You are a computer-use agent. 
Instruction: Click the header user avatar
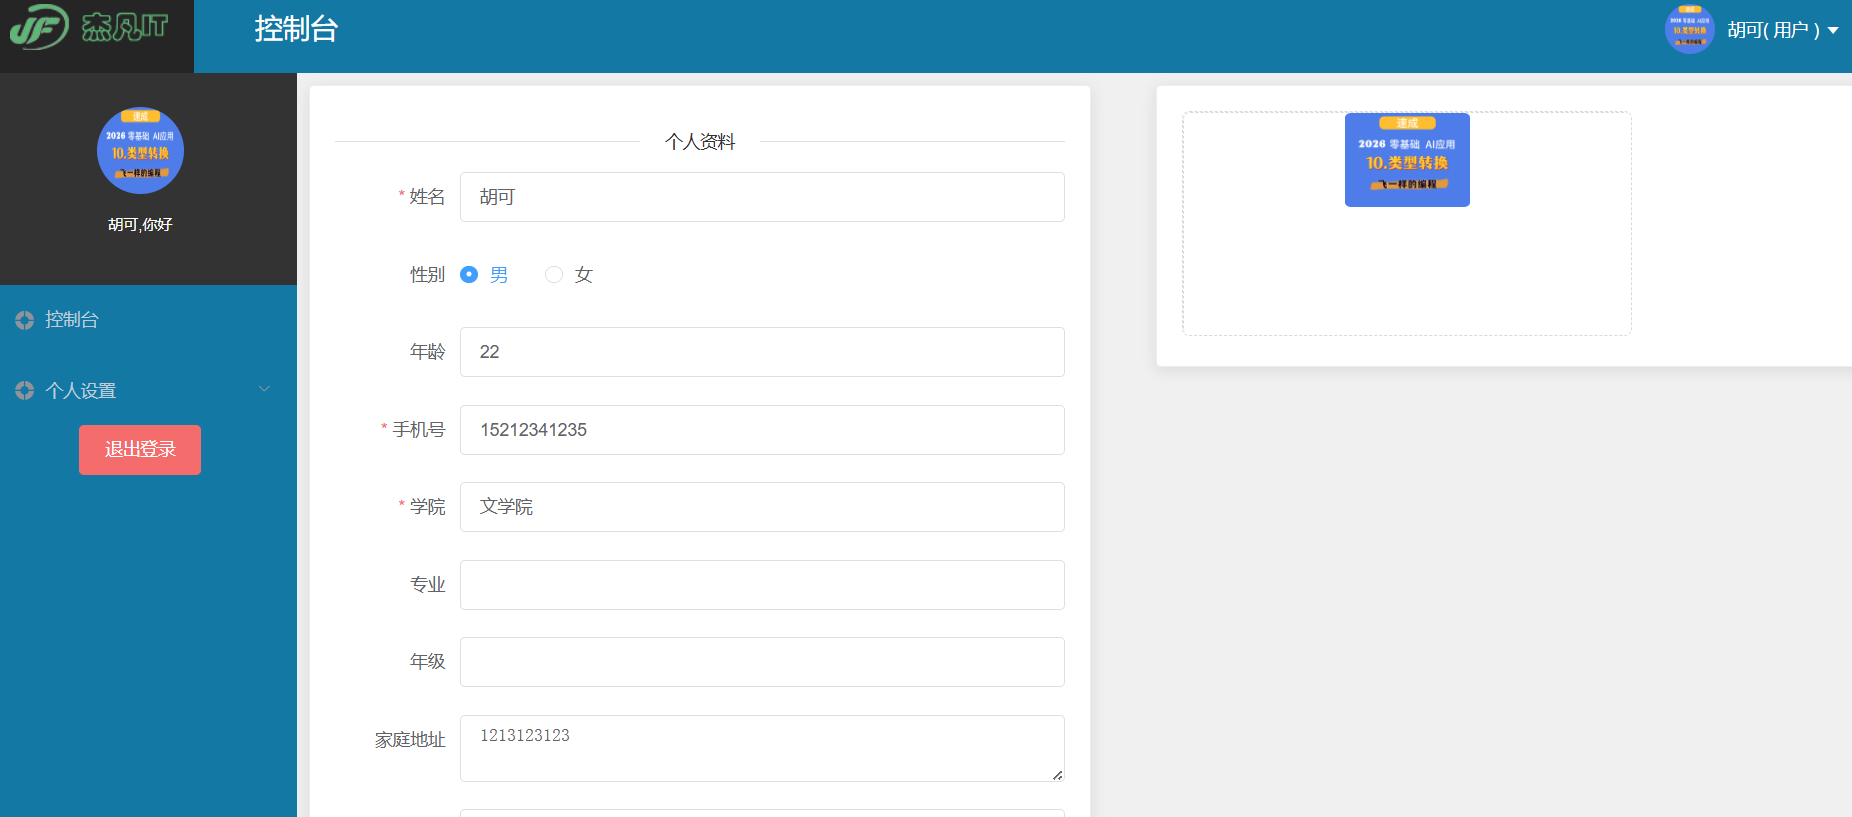(1690, 29)
